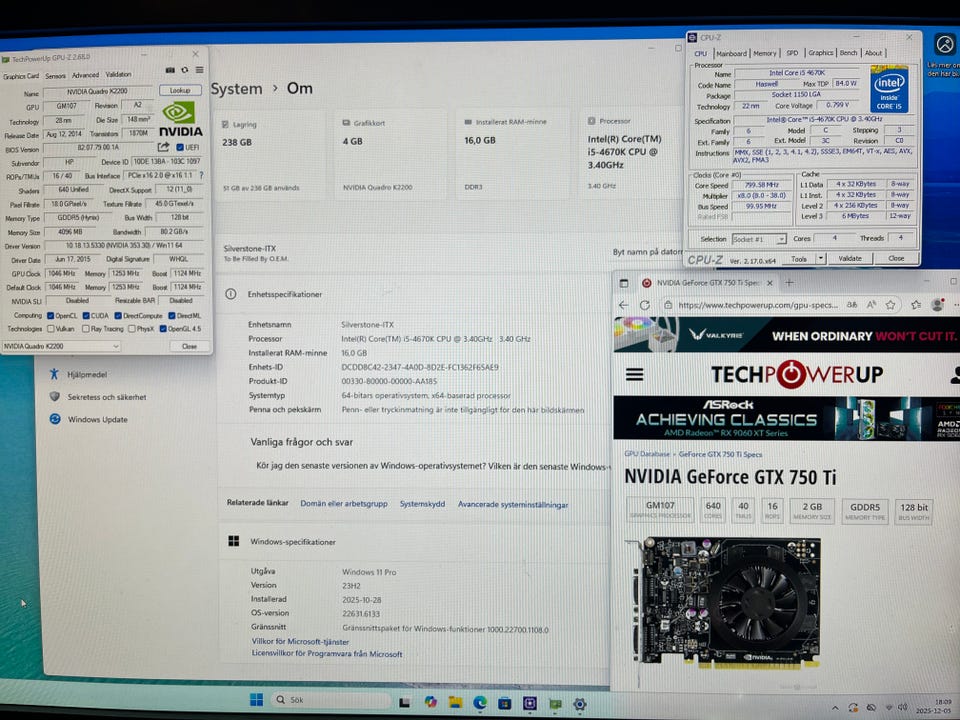Toggle the Ray Tracing checkbox in GPU-Z
Viewport: 960px width, 720px height.
[86, 329]
